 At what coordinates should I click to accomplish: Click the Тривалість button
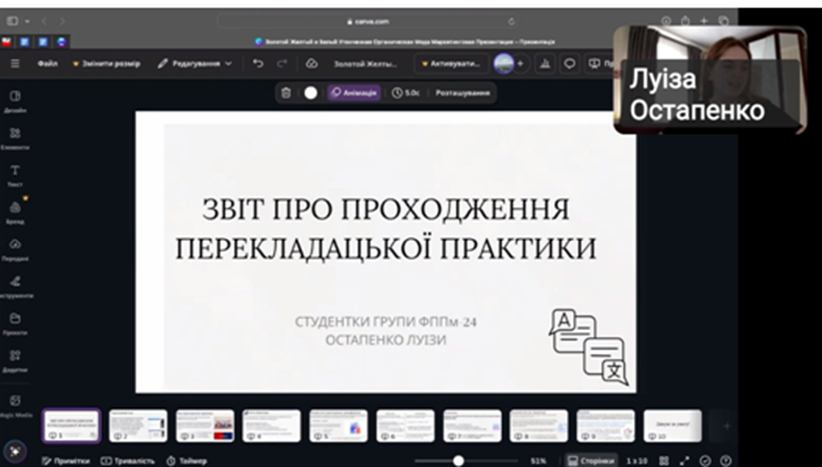click(128, 460)
